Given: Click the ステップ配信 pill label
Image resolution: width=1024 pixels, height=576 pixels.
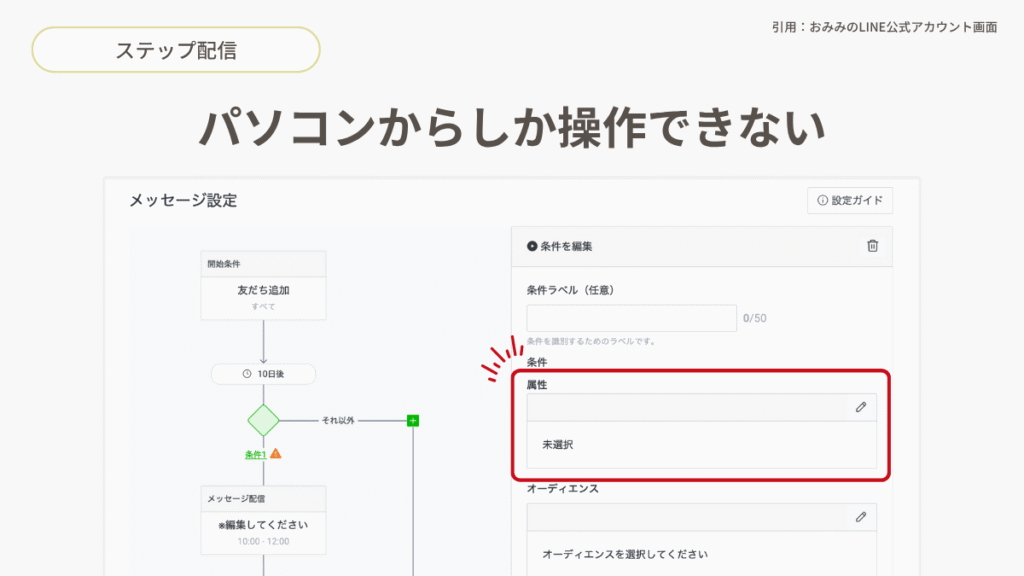Looking at the screenshot, I should point(176,50).
